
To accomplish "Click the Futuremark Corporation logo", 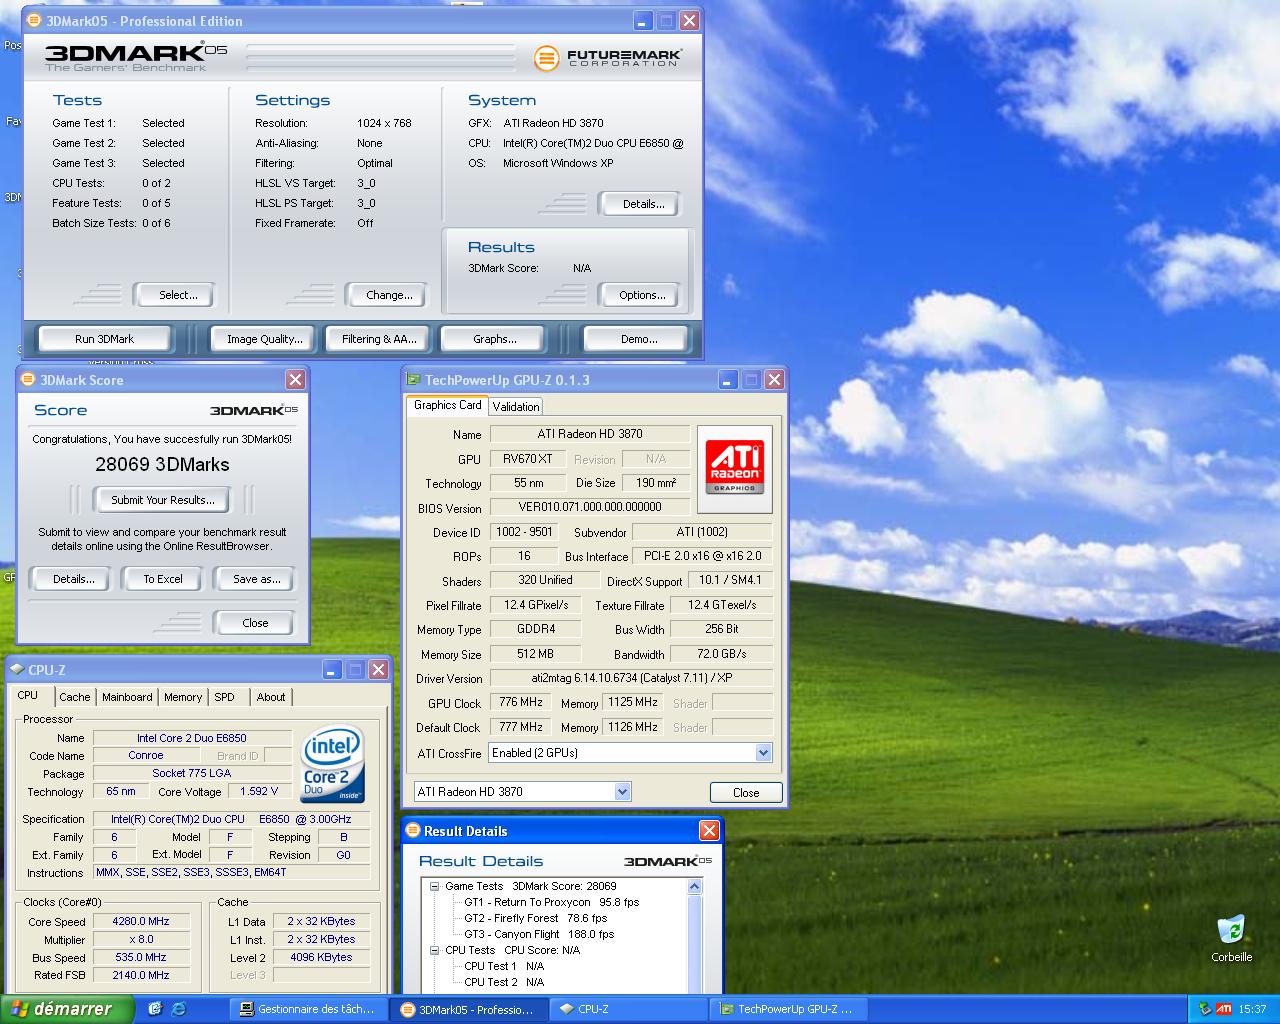I will point(607,58).
